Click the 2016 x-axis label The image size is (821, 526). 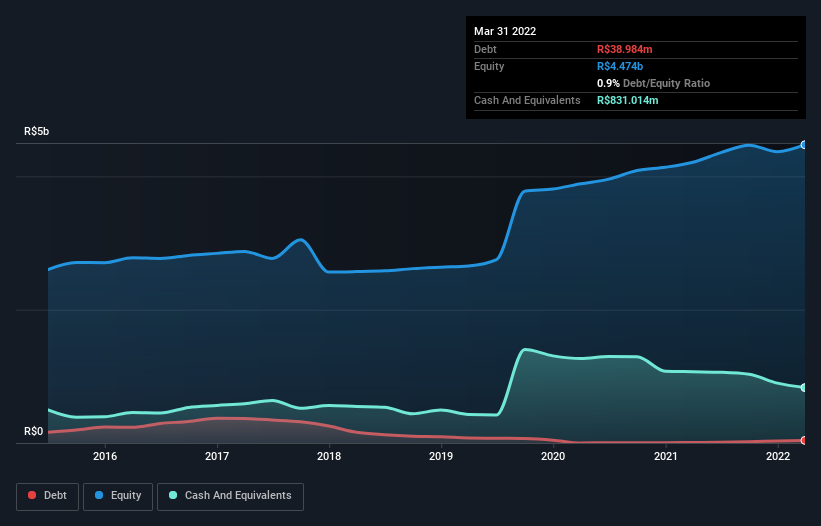[105, 456]
